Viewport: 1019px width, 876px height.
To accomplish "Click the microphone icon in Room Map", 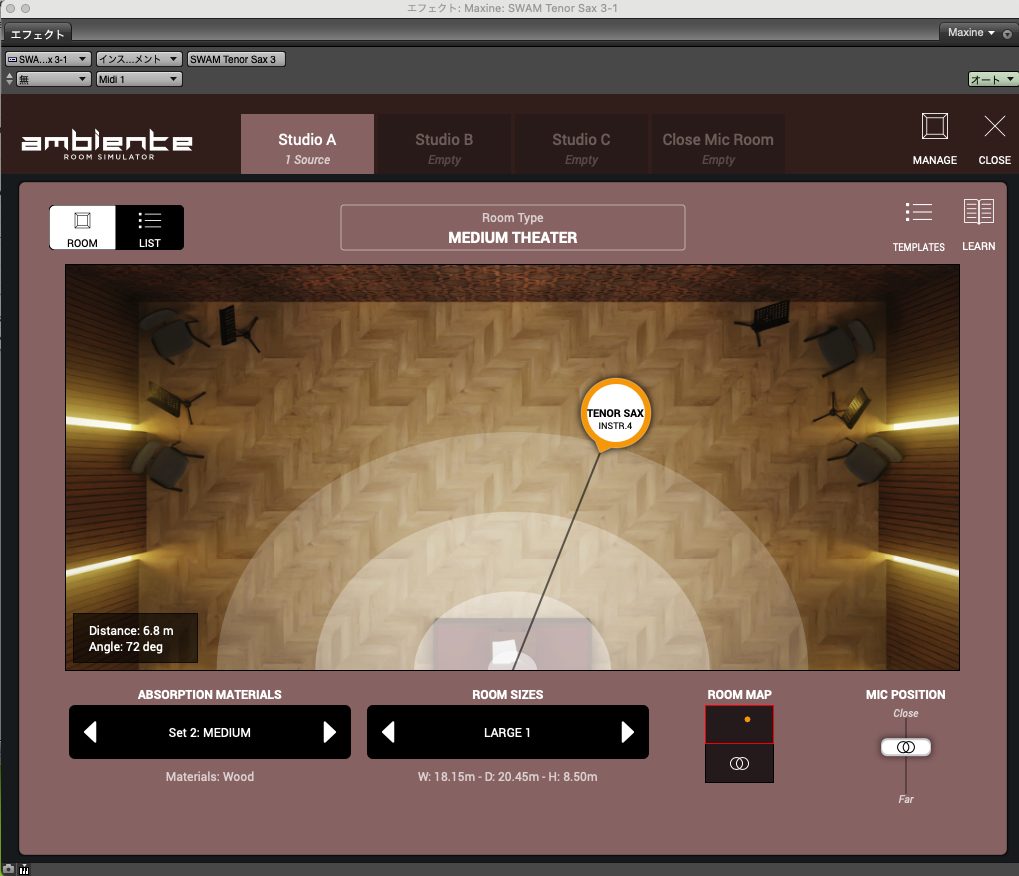I will pos(740,764).
